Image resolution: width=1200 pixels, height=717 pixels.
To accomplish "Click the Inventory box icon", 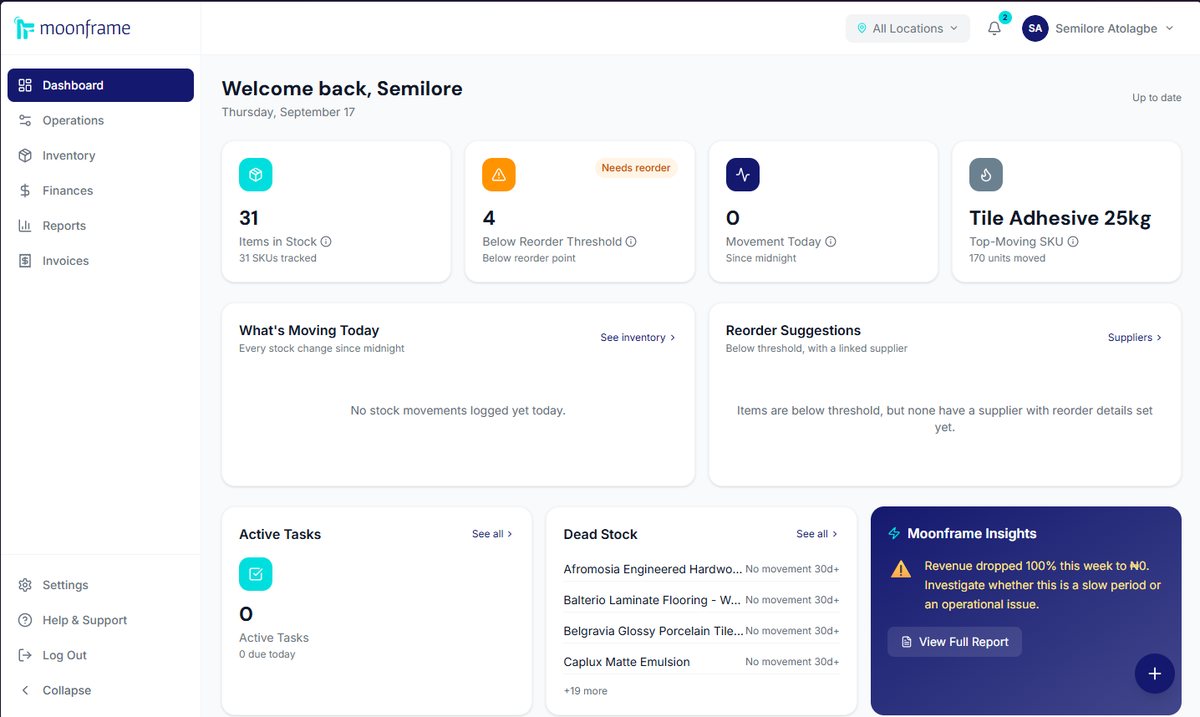I will click(x=25, y=155).
